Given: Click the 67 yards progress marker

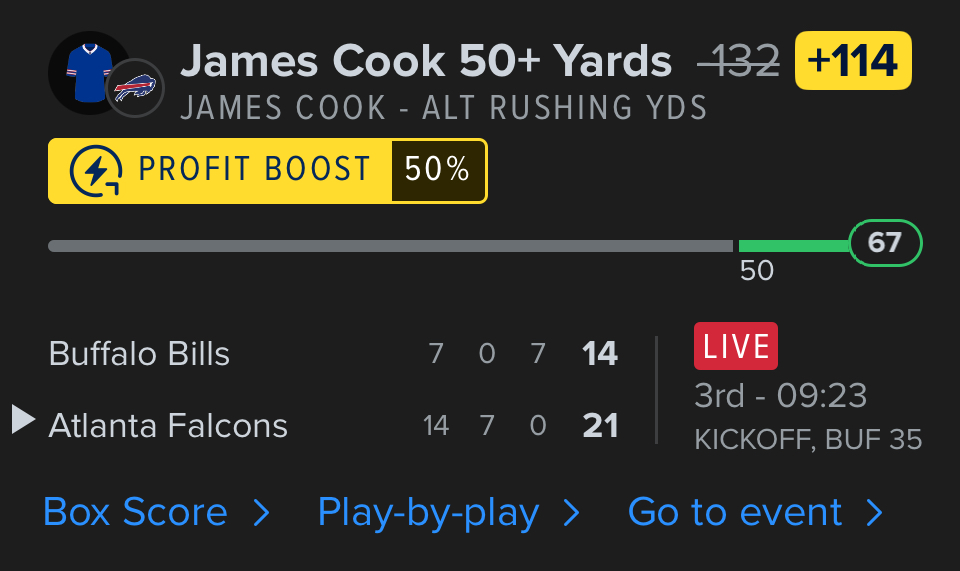Looking at the screenshot, I should [885, 244].
